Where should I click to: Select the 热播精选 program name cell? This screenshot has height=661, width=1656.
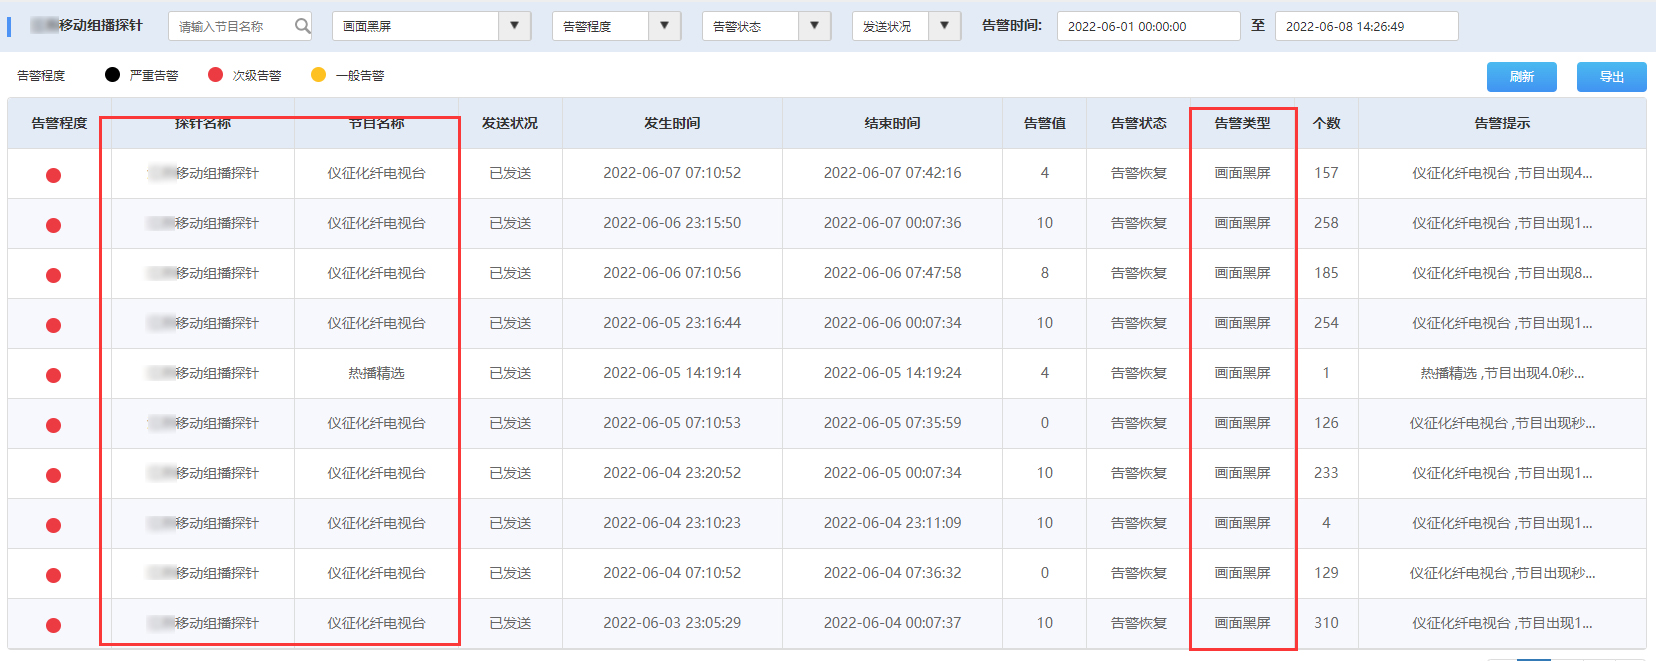tap(377, 373)
